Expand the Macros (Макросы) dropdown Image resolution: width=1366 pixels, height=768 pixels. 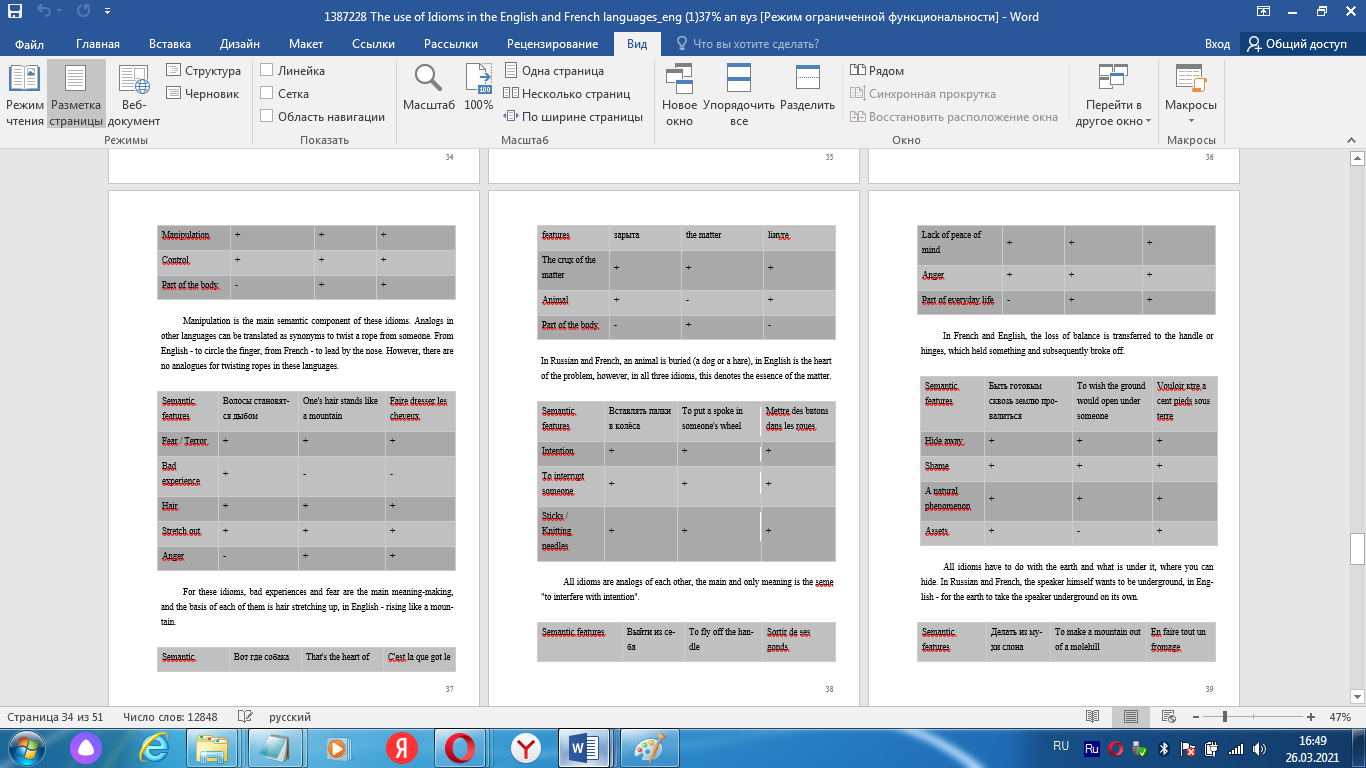pyautogui.click(x=1190, y=95)
